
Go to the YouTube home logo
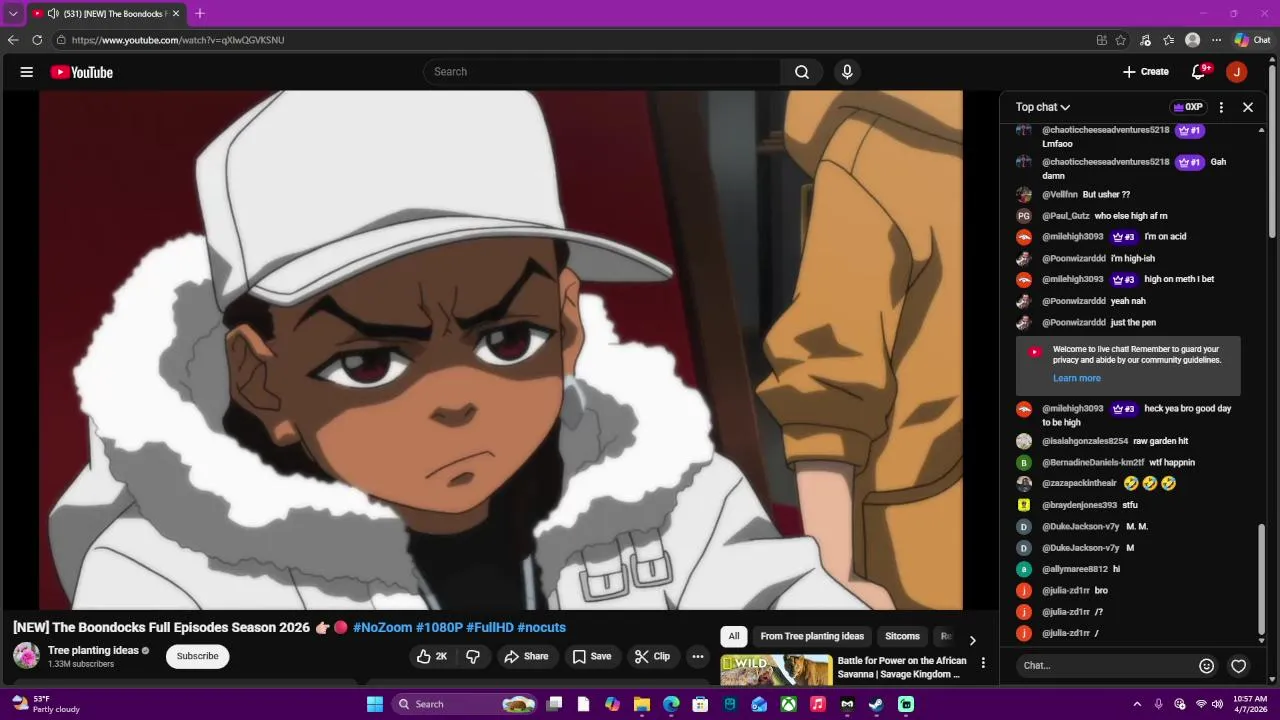tap(81, 72)
